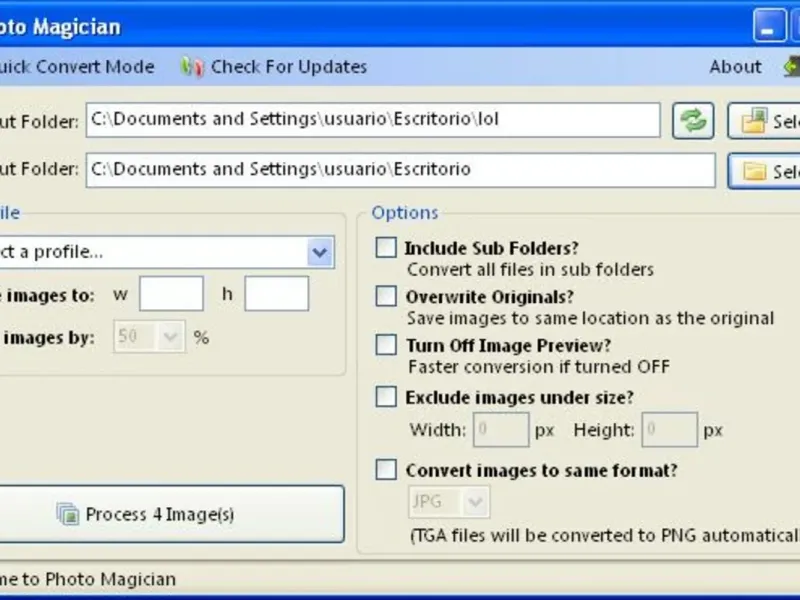This screenshot has width=800, height=600.
Task: Enable Include Sub Folders checkbox
Action: (x=386, y=247)
